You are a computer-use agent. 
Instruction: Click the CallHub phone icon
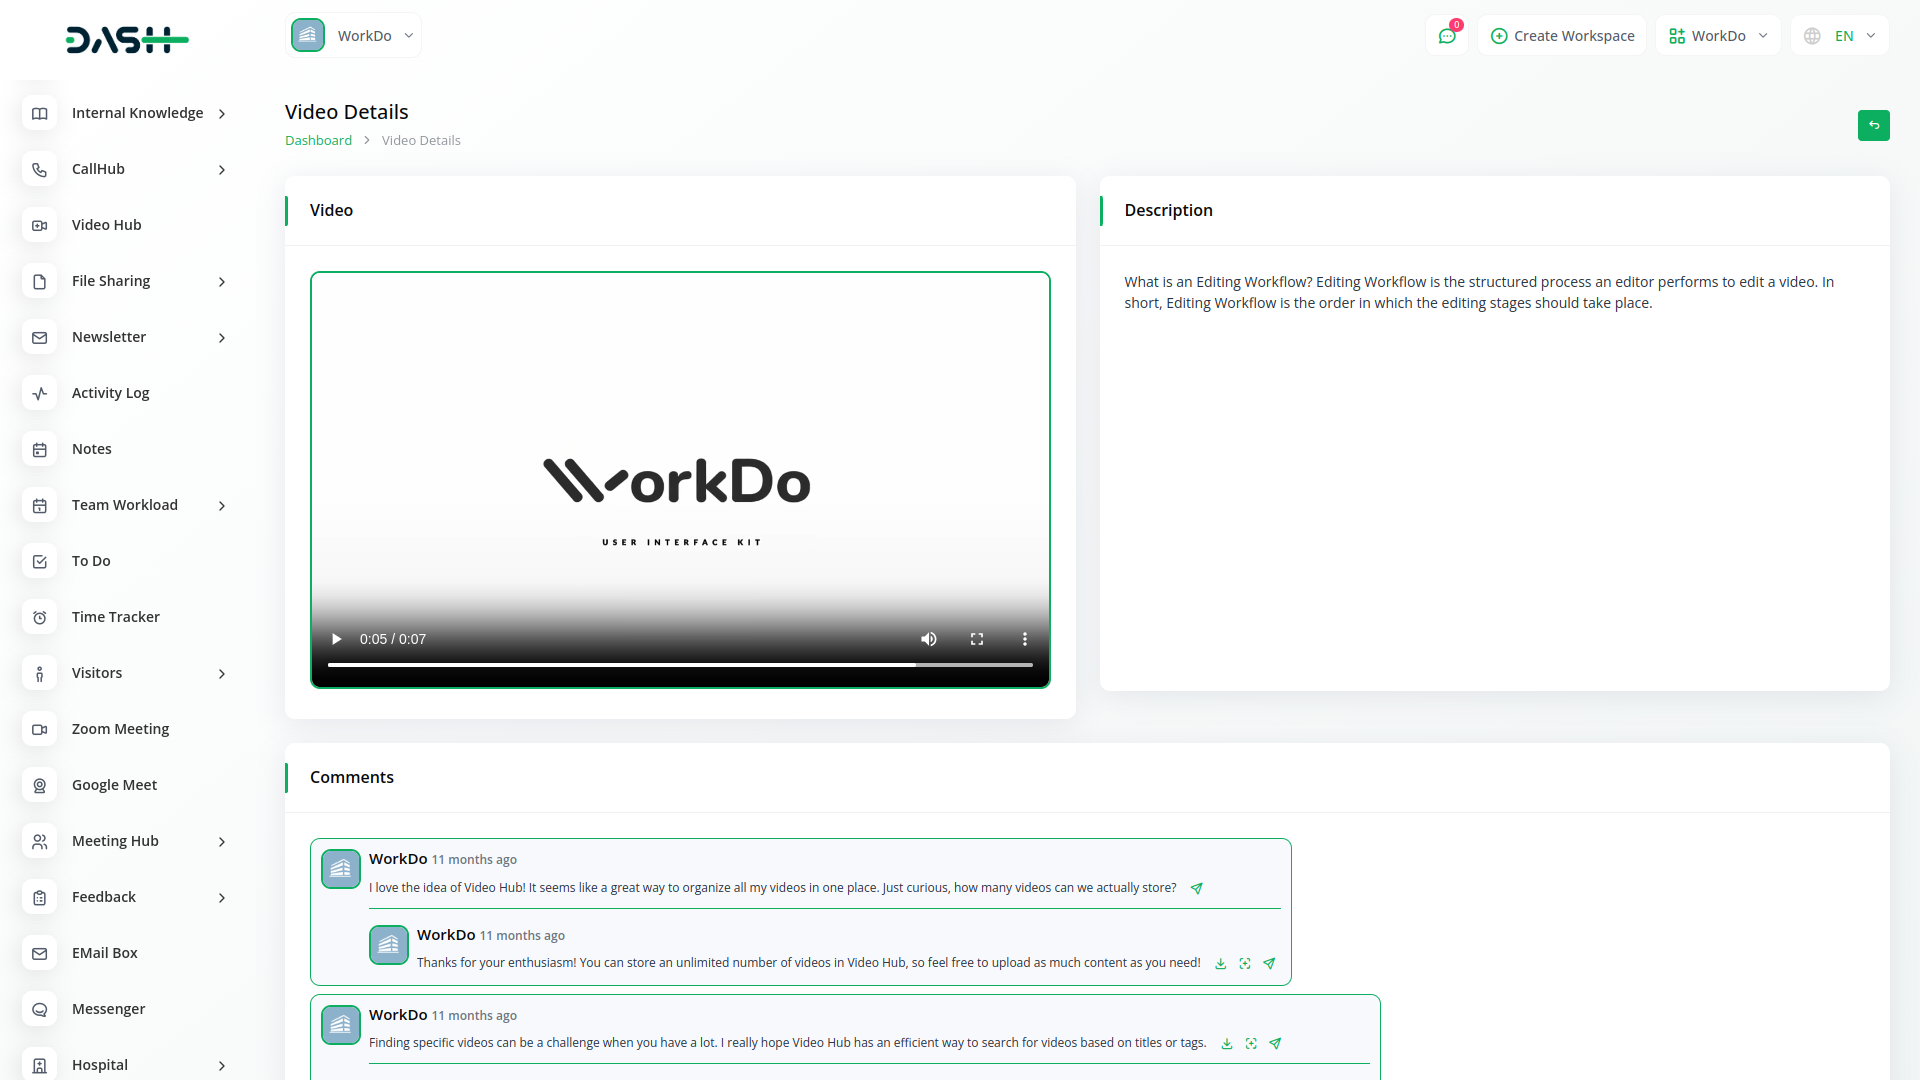coord(40,170)
